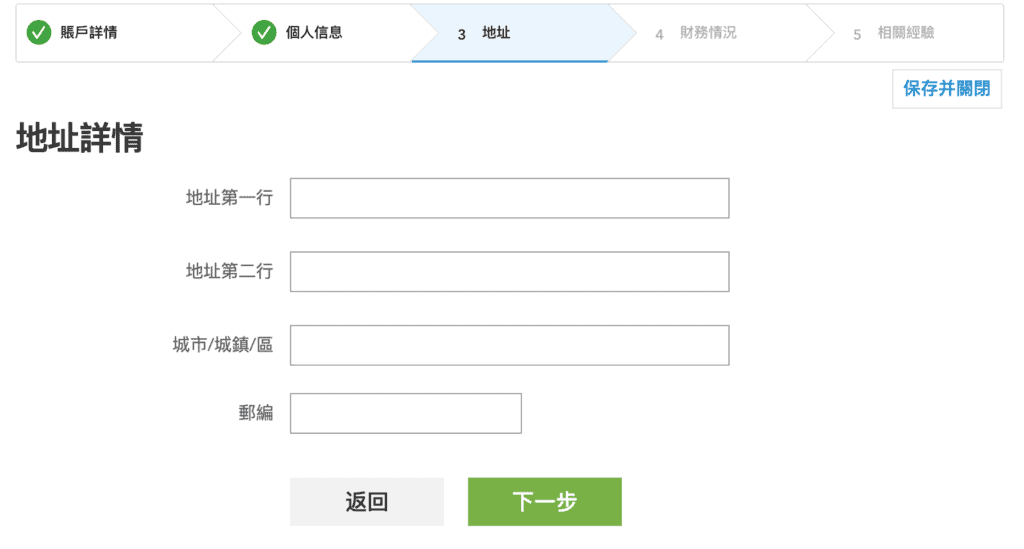Click the step number 4 indicator

[660, 34]
